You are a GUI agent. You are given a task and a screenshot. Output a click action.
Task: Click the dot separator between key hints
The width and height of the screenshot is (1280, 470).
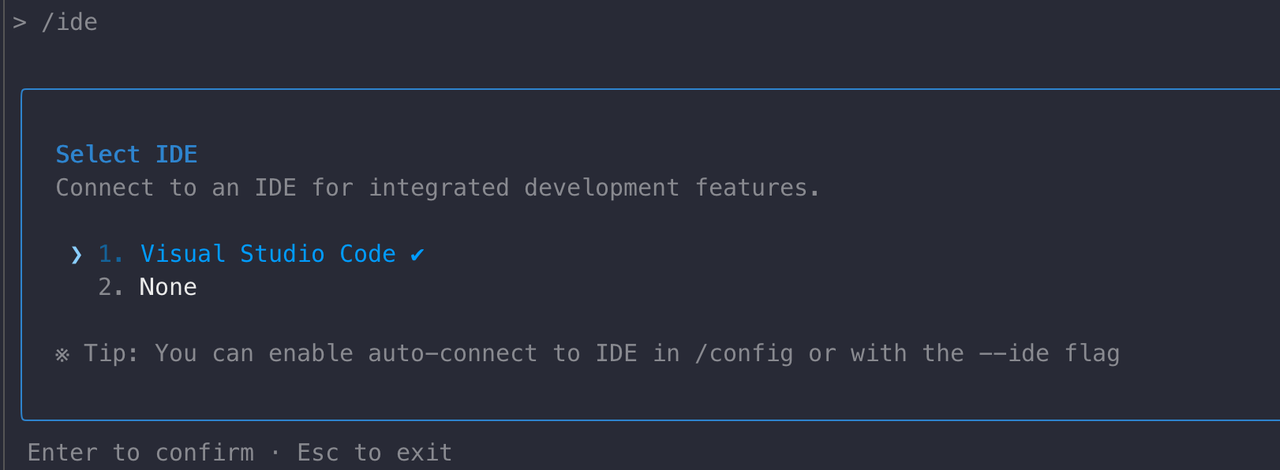(276, 453)
